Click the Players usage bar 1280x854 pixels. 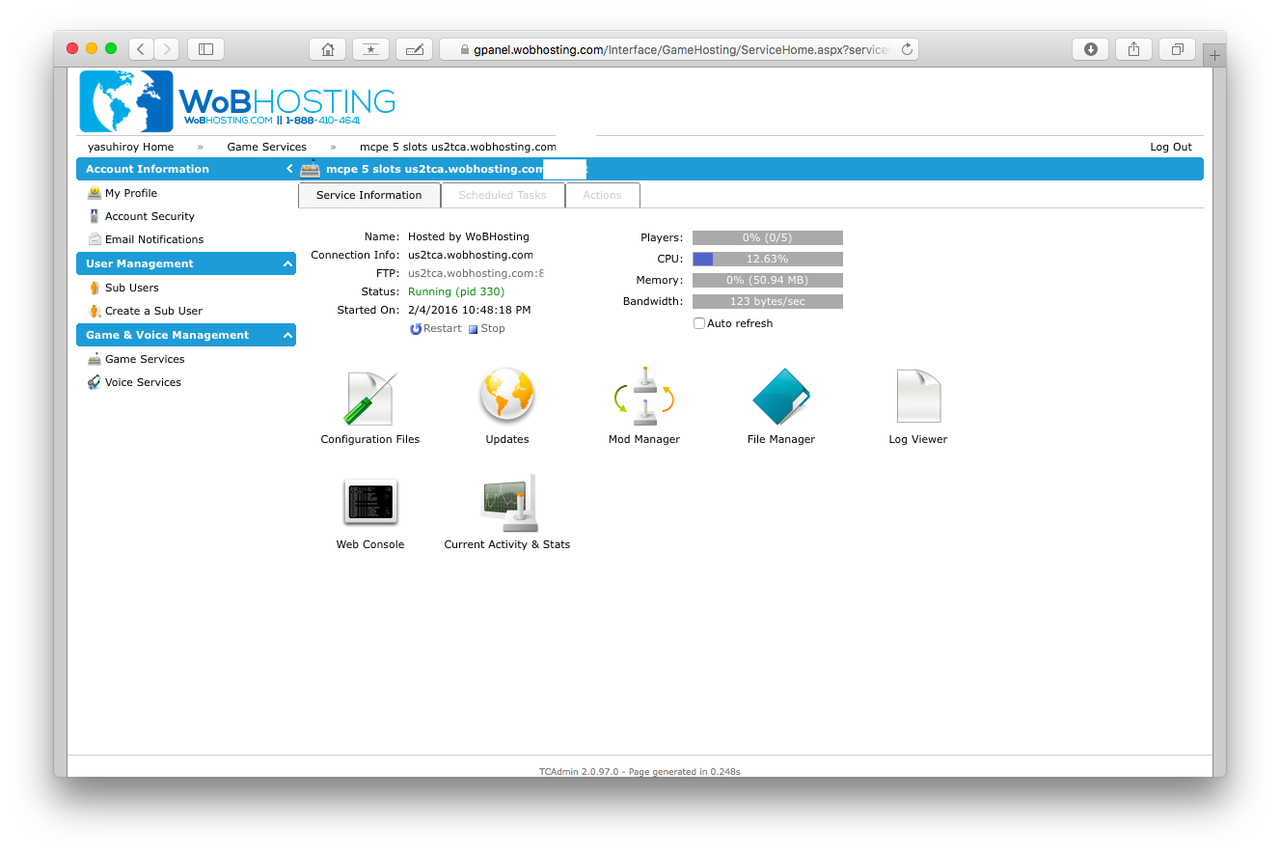tap(768, 238)
